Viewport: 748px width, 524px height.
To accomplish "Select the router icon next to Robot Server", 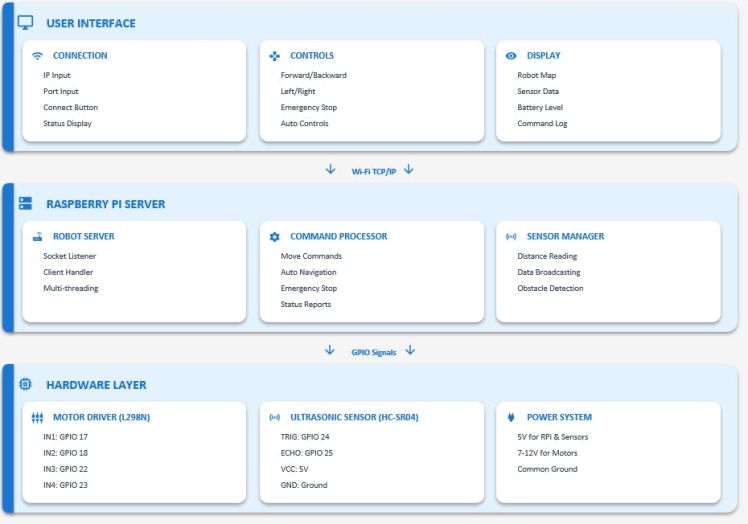I will pos(37,237).
